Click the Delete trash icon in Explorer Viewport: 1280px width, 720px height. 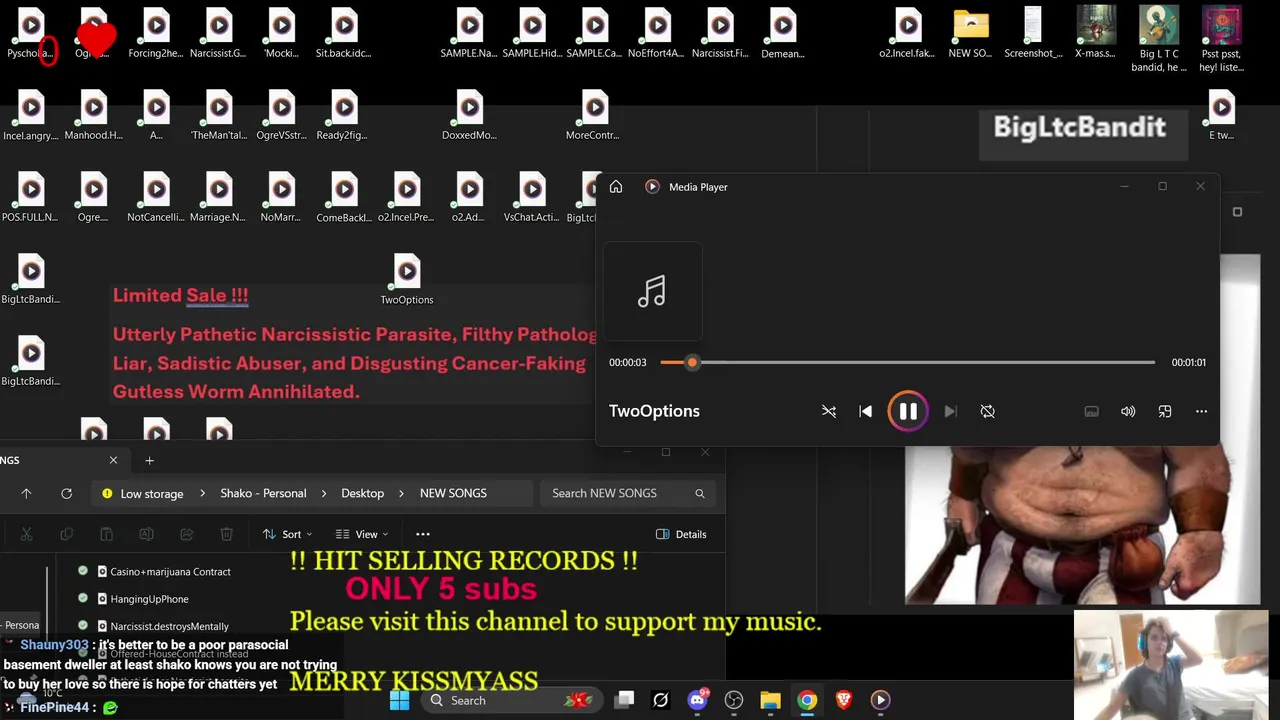(226, 534)
